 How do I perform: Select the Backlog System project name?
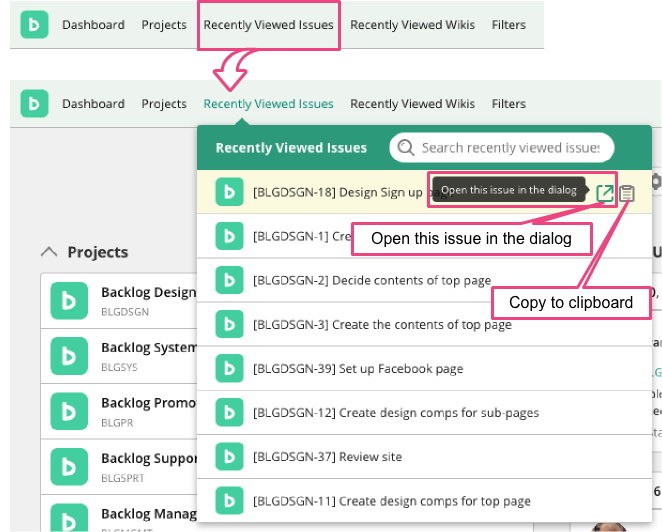click(x=149, y=347)
